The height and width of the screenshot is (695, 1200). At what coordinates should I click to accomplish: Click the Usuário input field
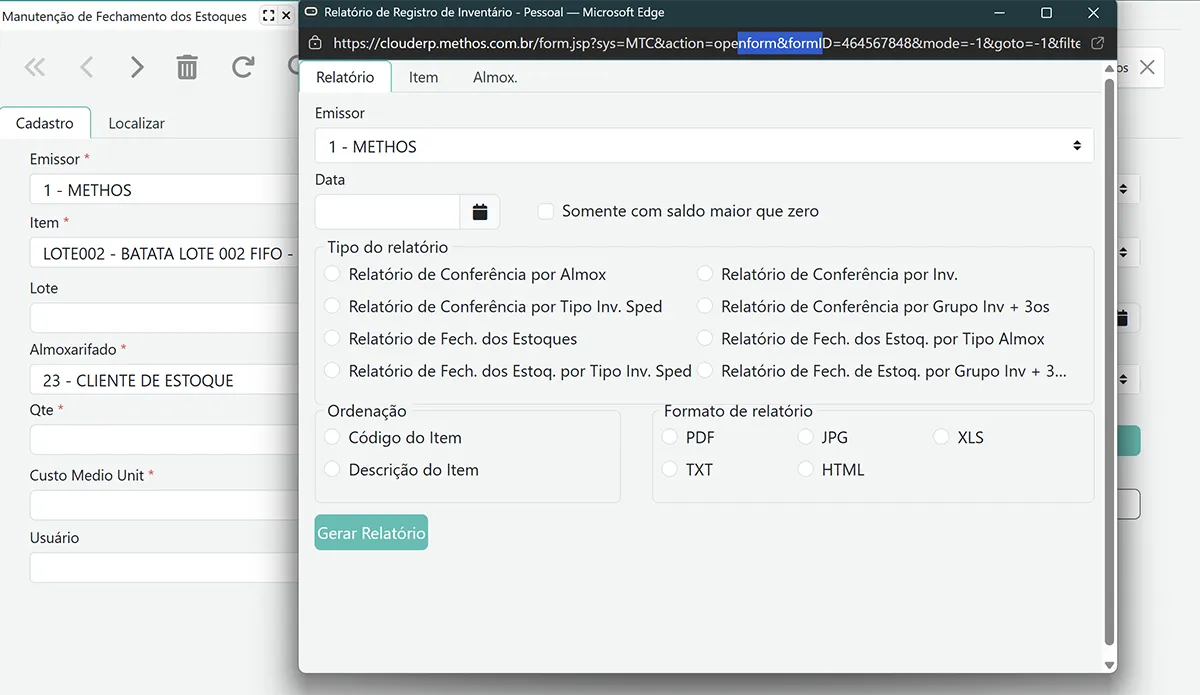click(164, 567)
